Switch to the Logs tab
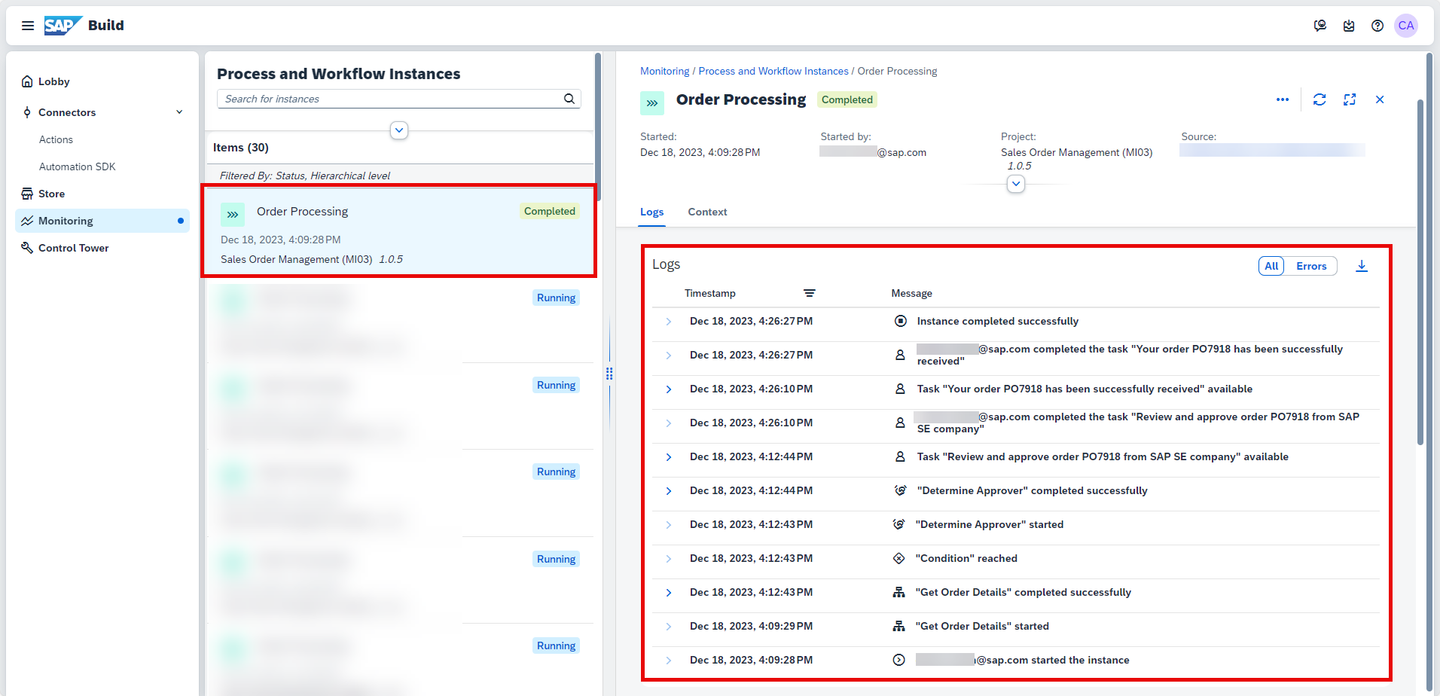The image size is (1440, 696). [x=652, y=212]
